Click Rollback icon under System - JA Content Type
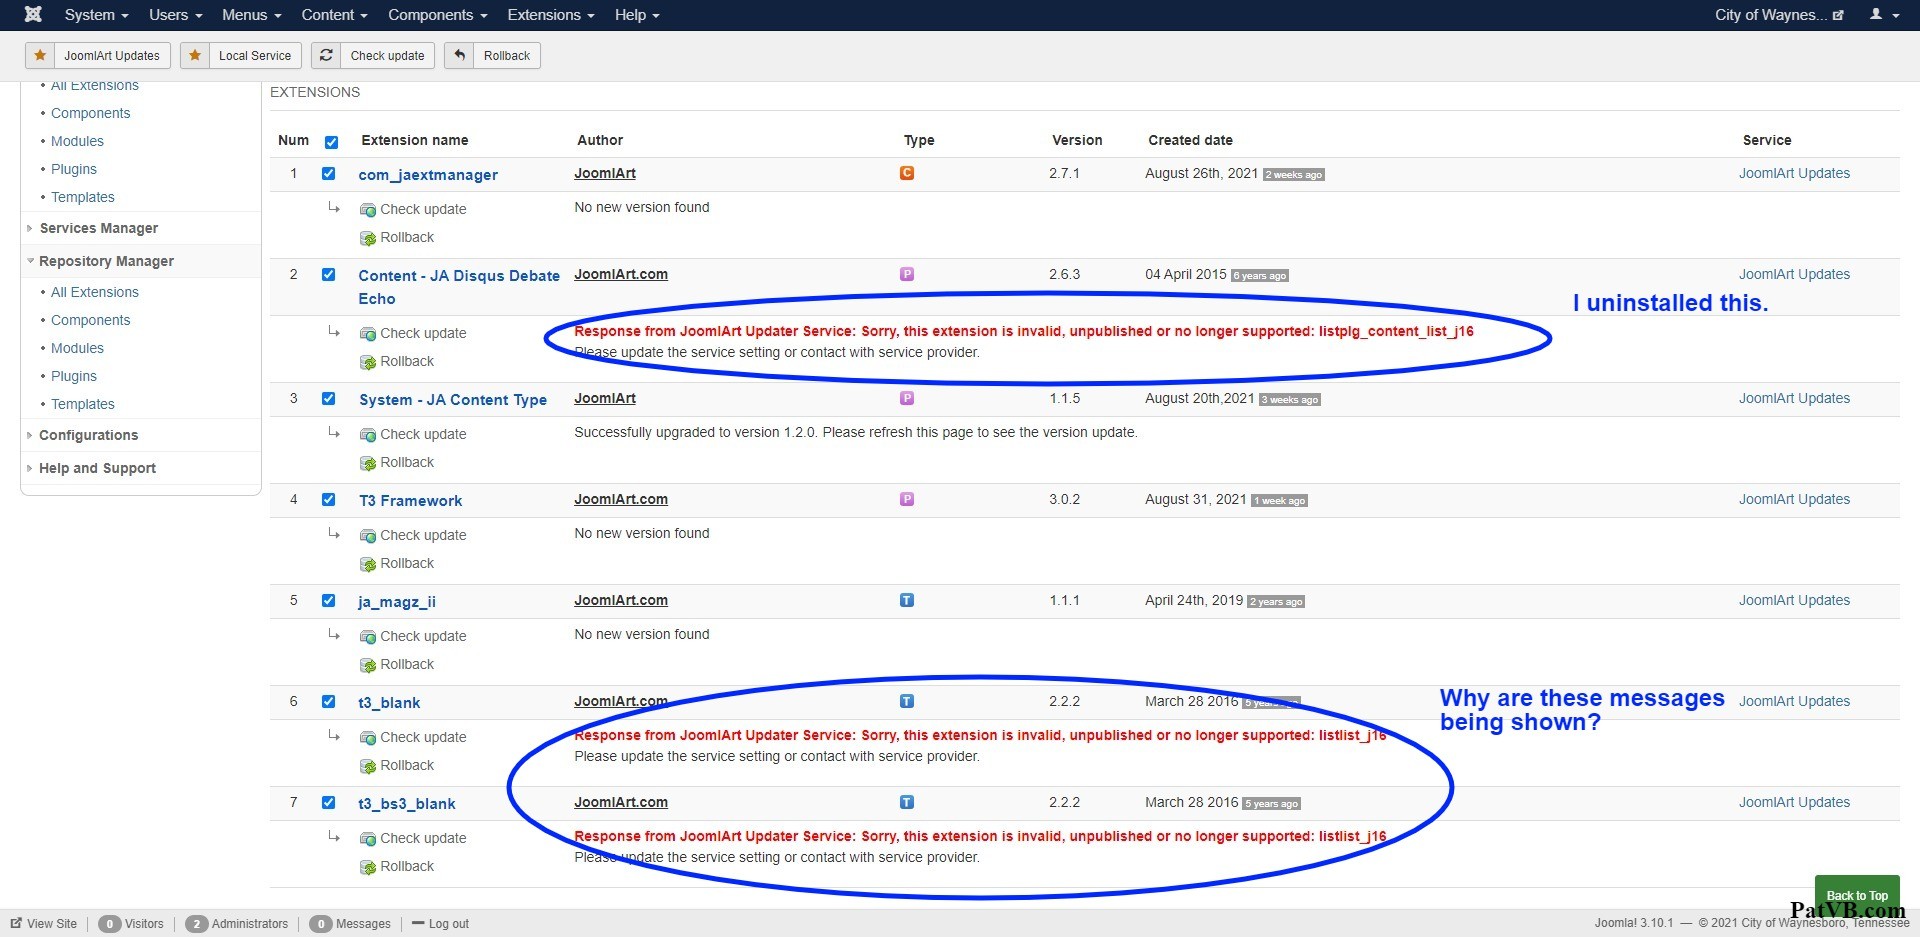This screenshot has width=1920, height=937. [368, 463]
